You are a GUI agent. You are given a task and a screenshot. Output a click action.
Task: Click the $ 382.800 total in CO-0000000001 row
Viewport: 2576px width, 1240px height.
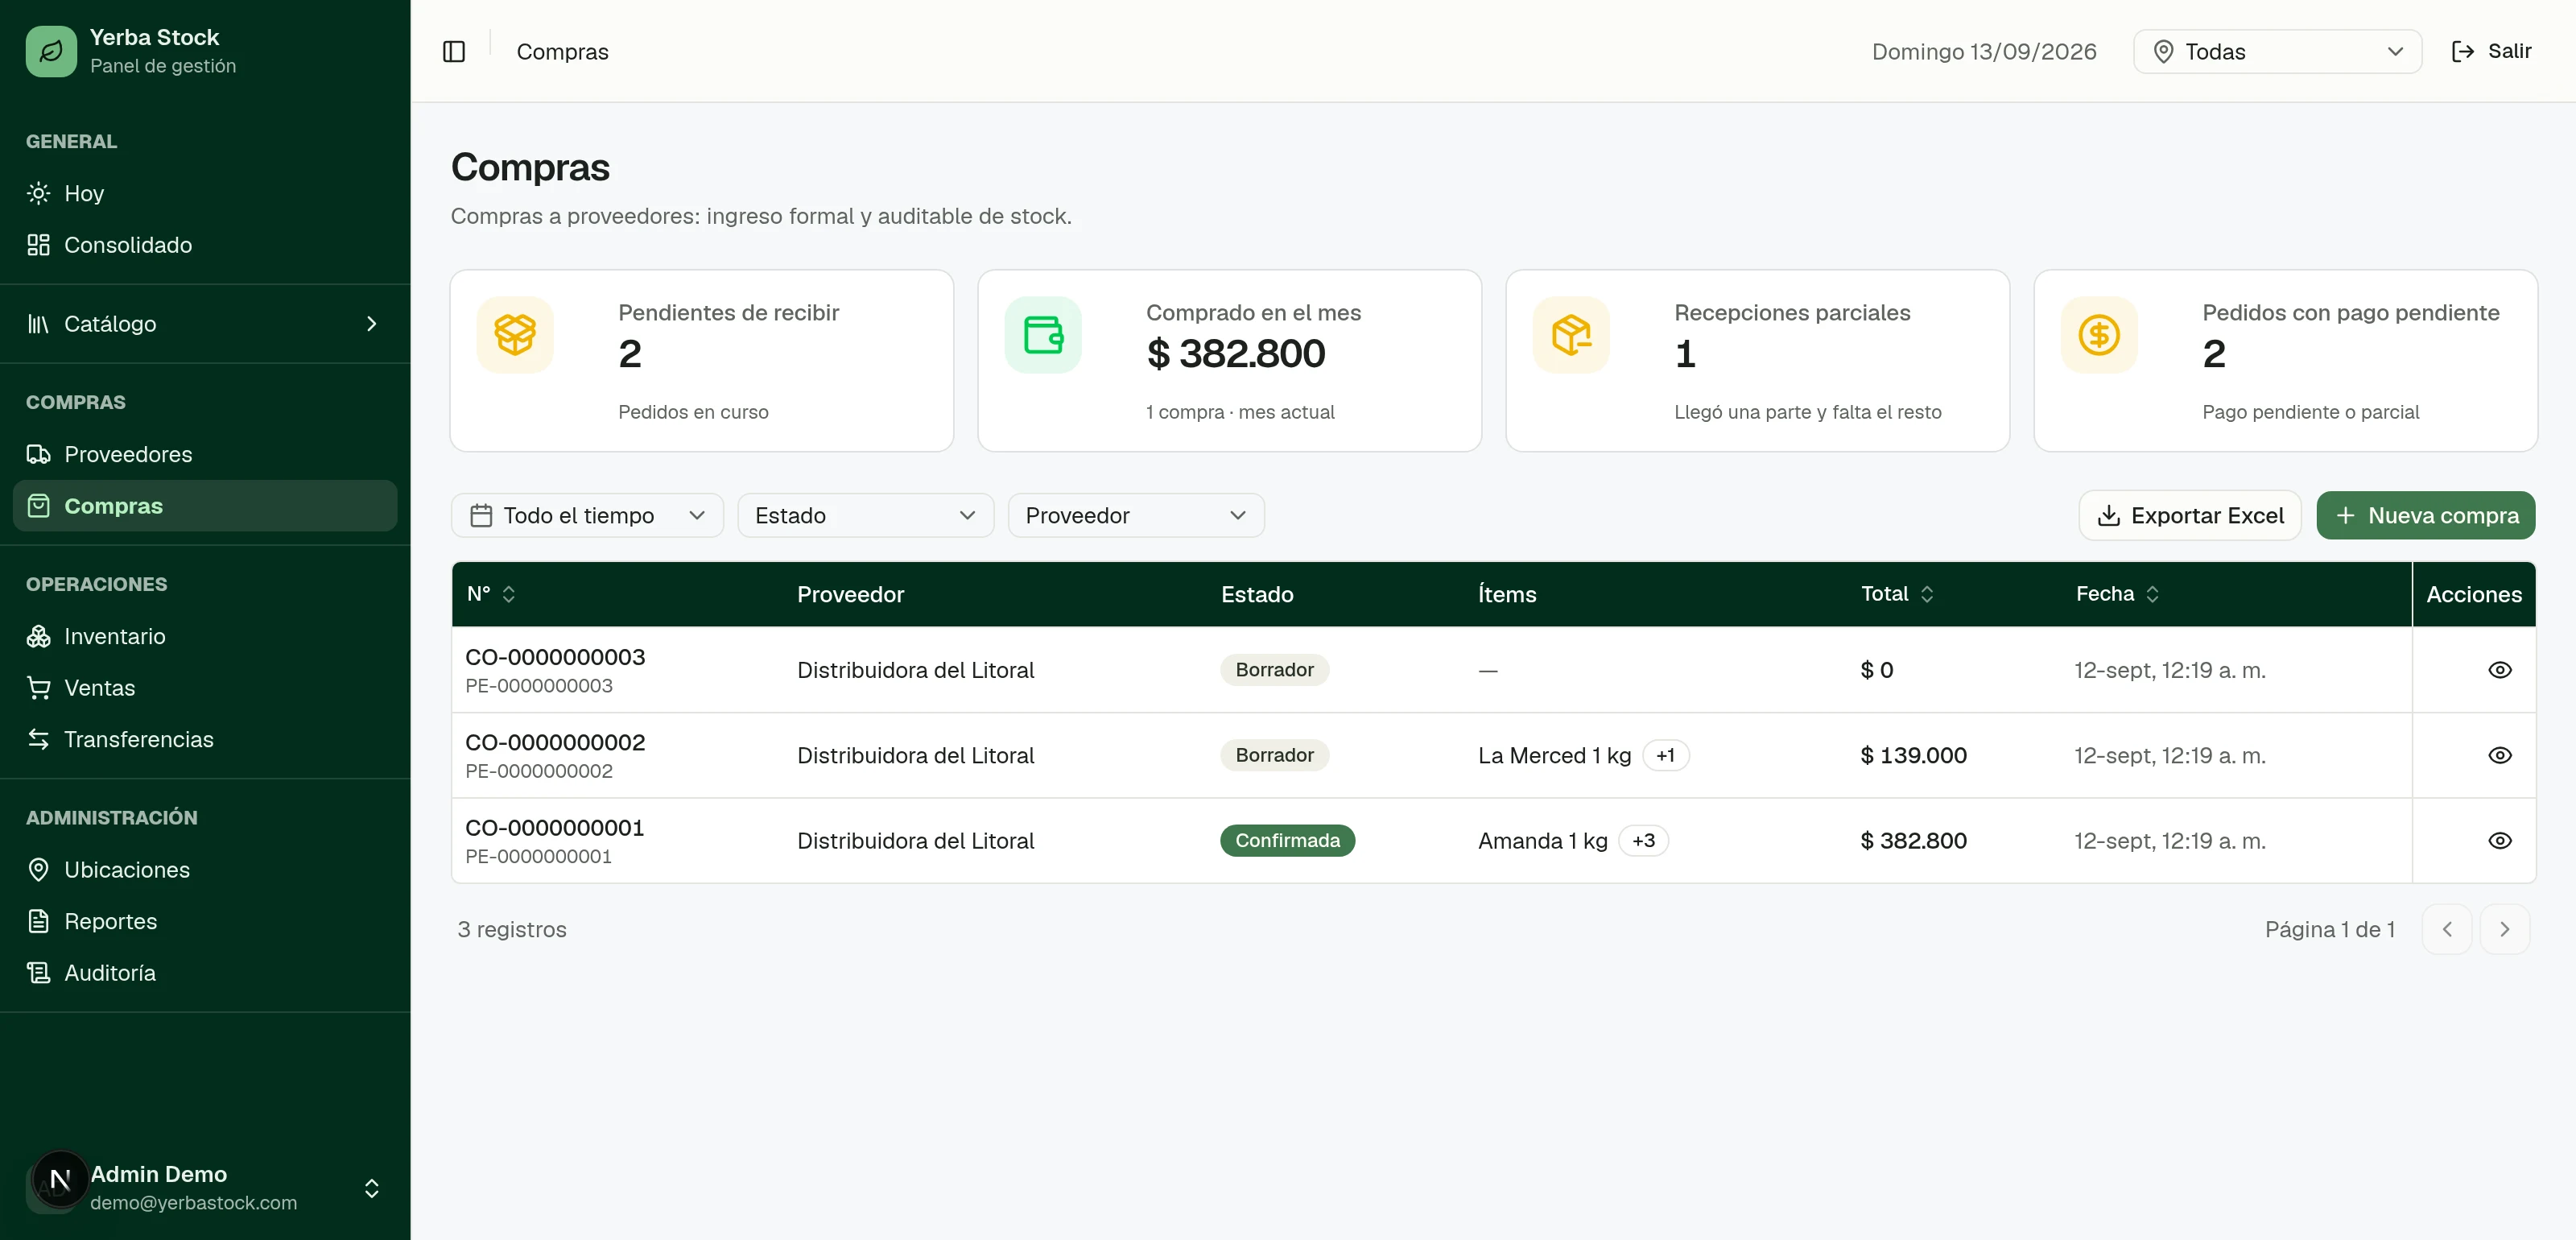1913,841
